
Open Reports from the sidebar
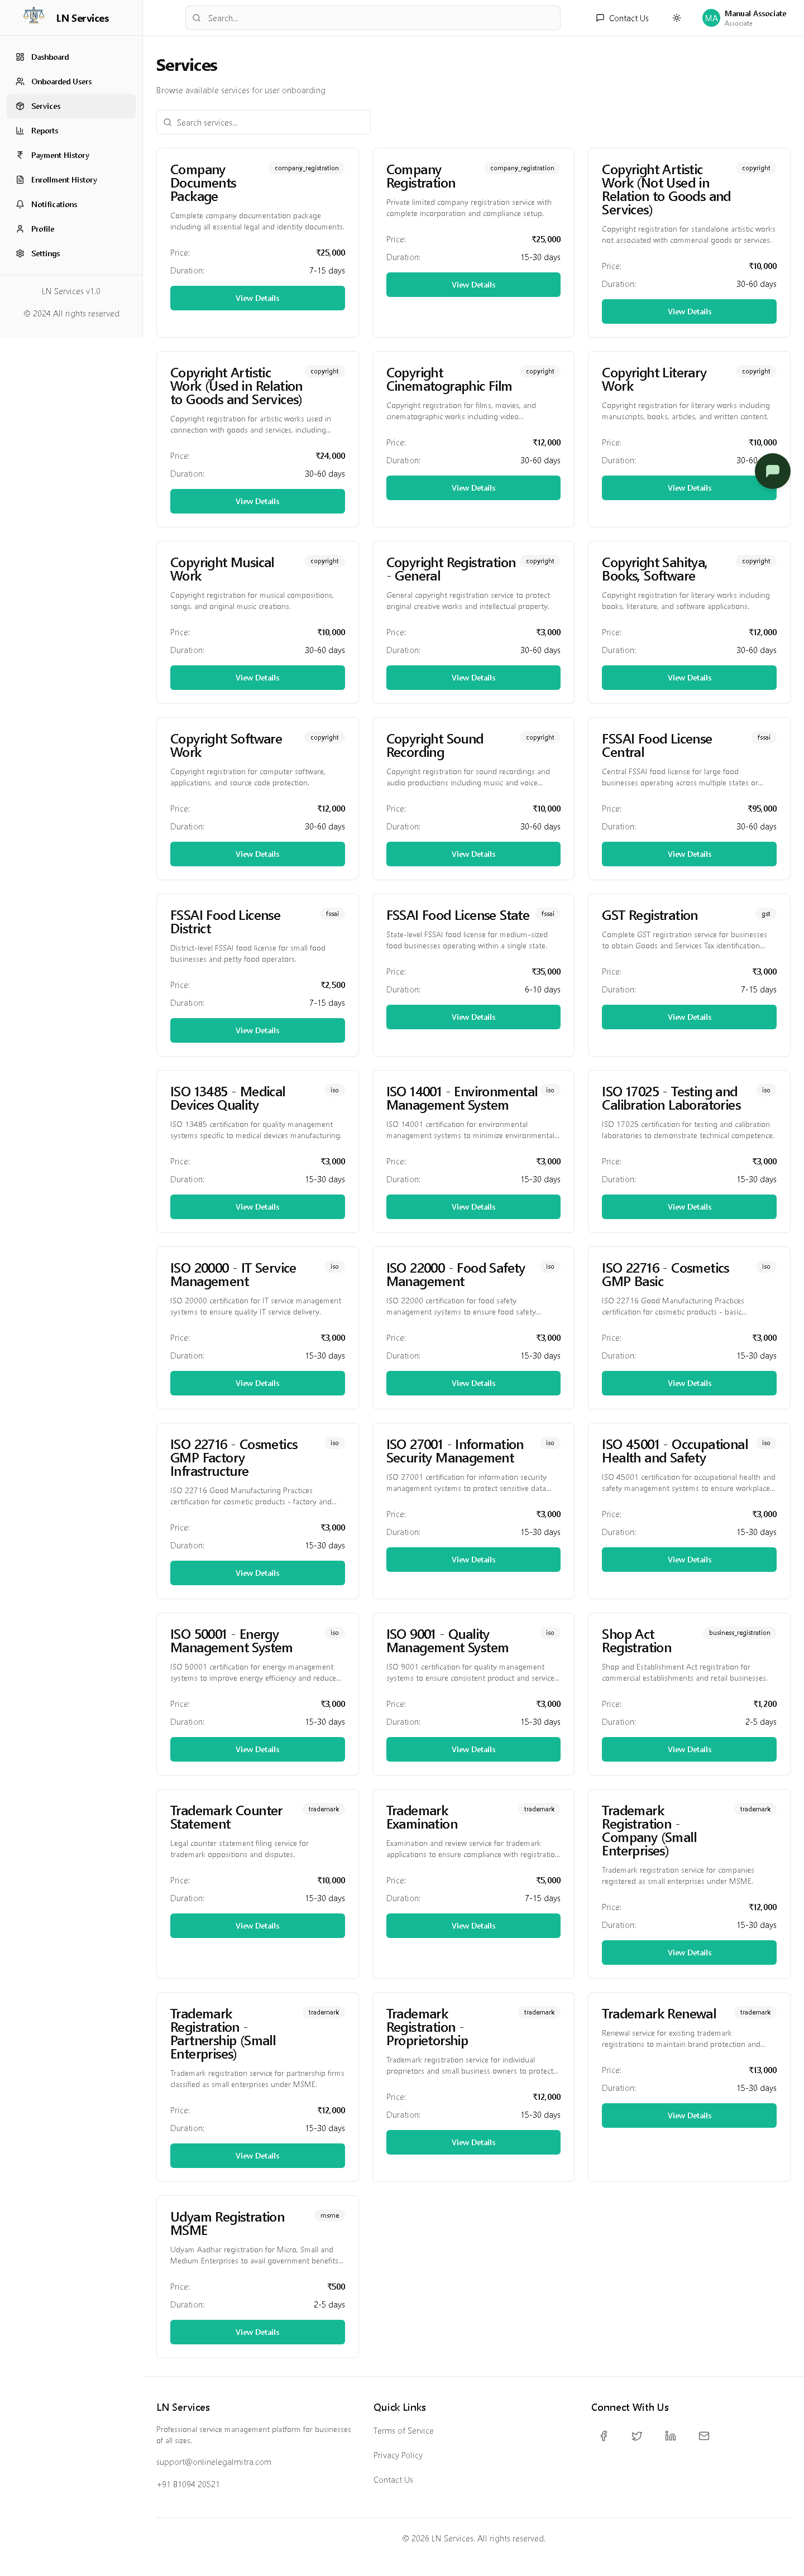pyautogui.click(x=71, y=131)
